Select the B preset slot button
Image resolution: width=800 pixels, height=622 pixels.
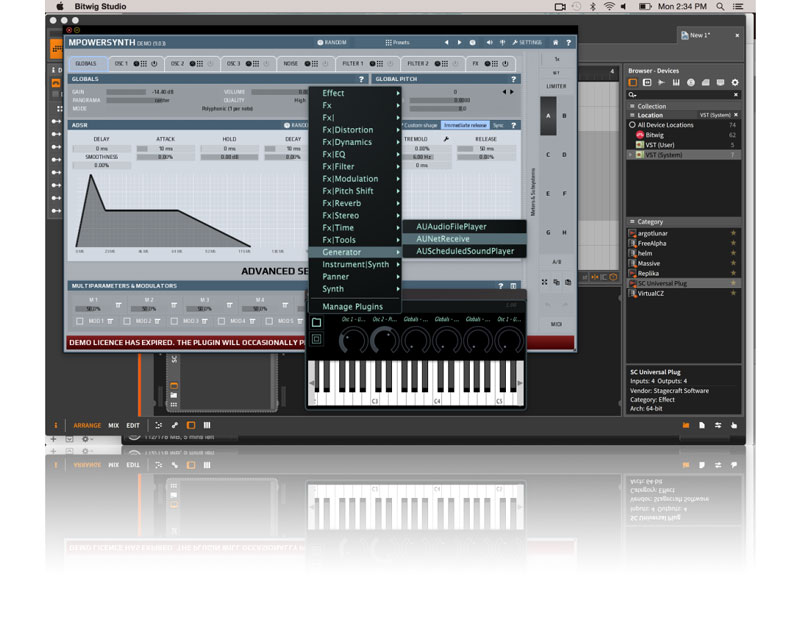564,116
